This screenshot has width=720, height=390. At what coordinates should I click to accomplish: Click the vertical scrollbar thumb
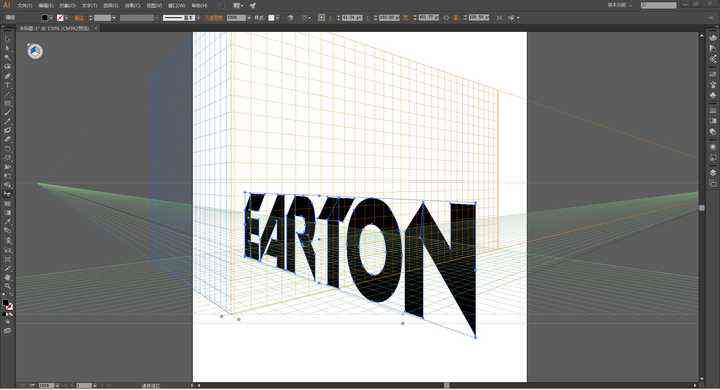[x=702, y=208]
